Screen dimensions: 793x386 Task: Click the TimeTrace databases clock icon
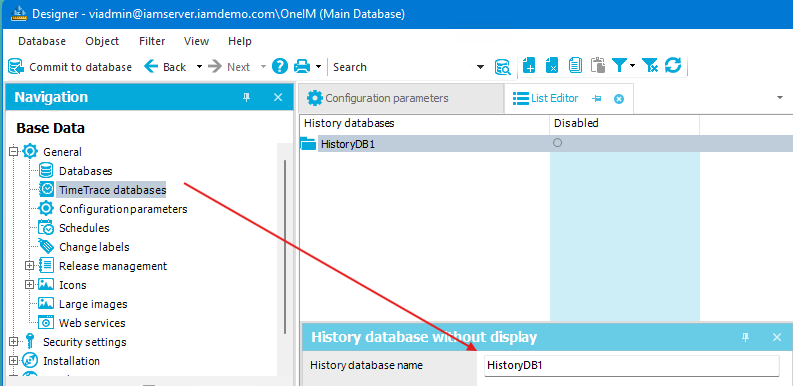(x=46, y=190)
